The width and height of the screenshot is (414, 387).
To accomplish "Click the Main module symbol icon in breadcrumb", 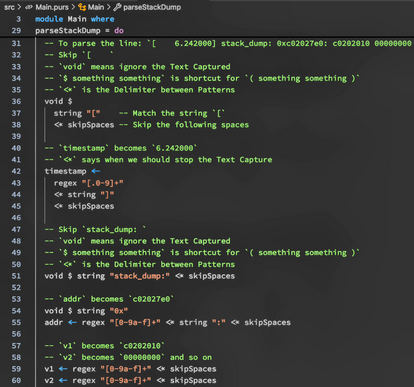I will 82,7.
